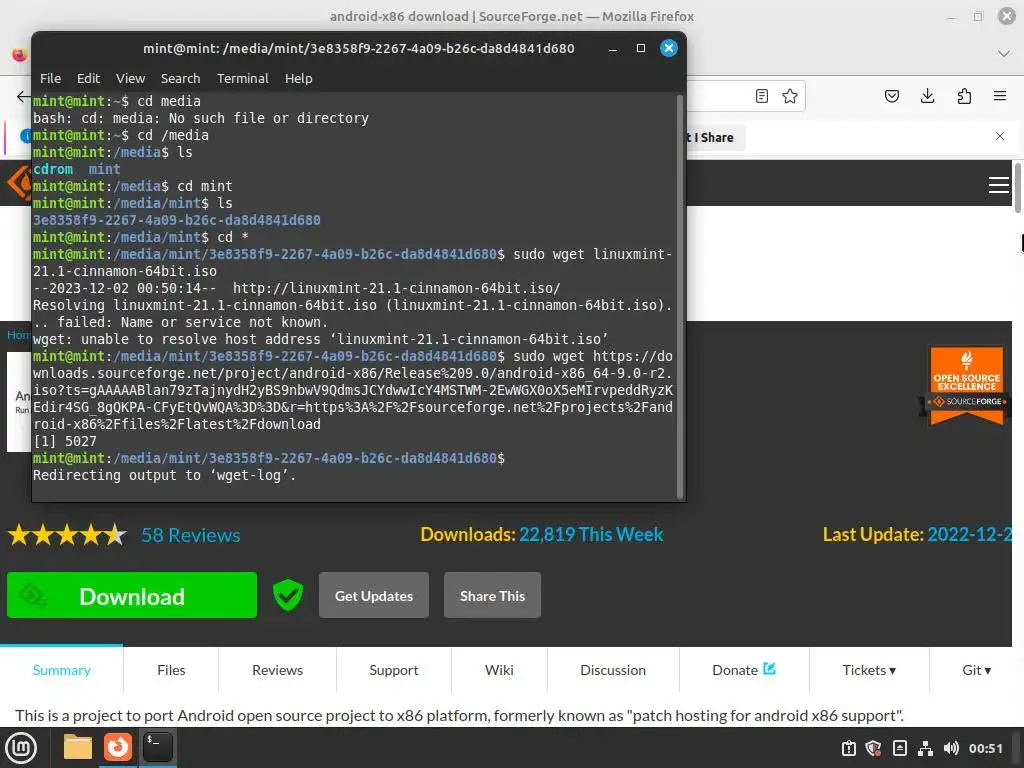
Task: Open volume control tray icon
Action: pyautogui.click(x=951, y=748)
